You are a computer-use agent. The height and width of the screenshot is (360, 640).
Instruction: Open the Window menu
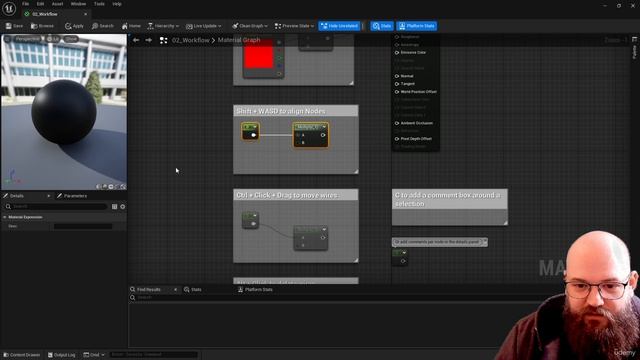(78, 4)
